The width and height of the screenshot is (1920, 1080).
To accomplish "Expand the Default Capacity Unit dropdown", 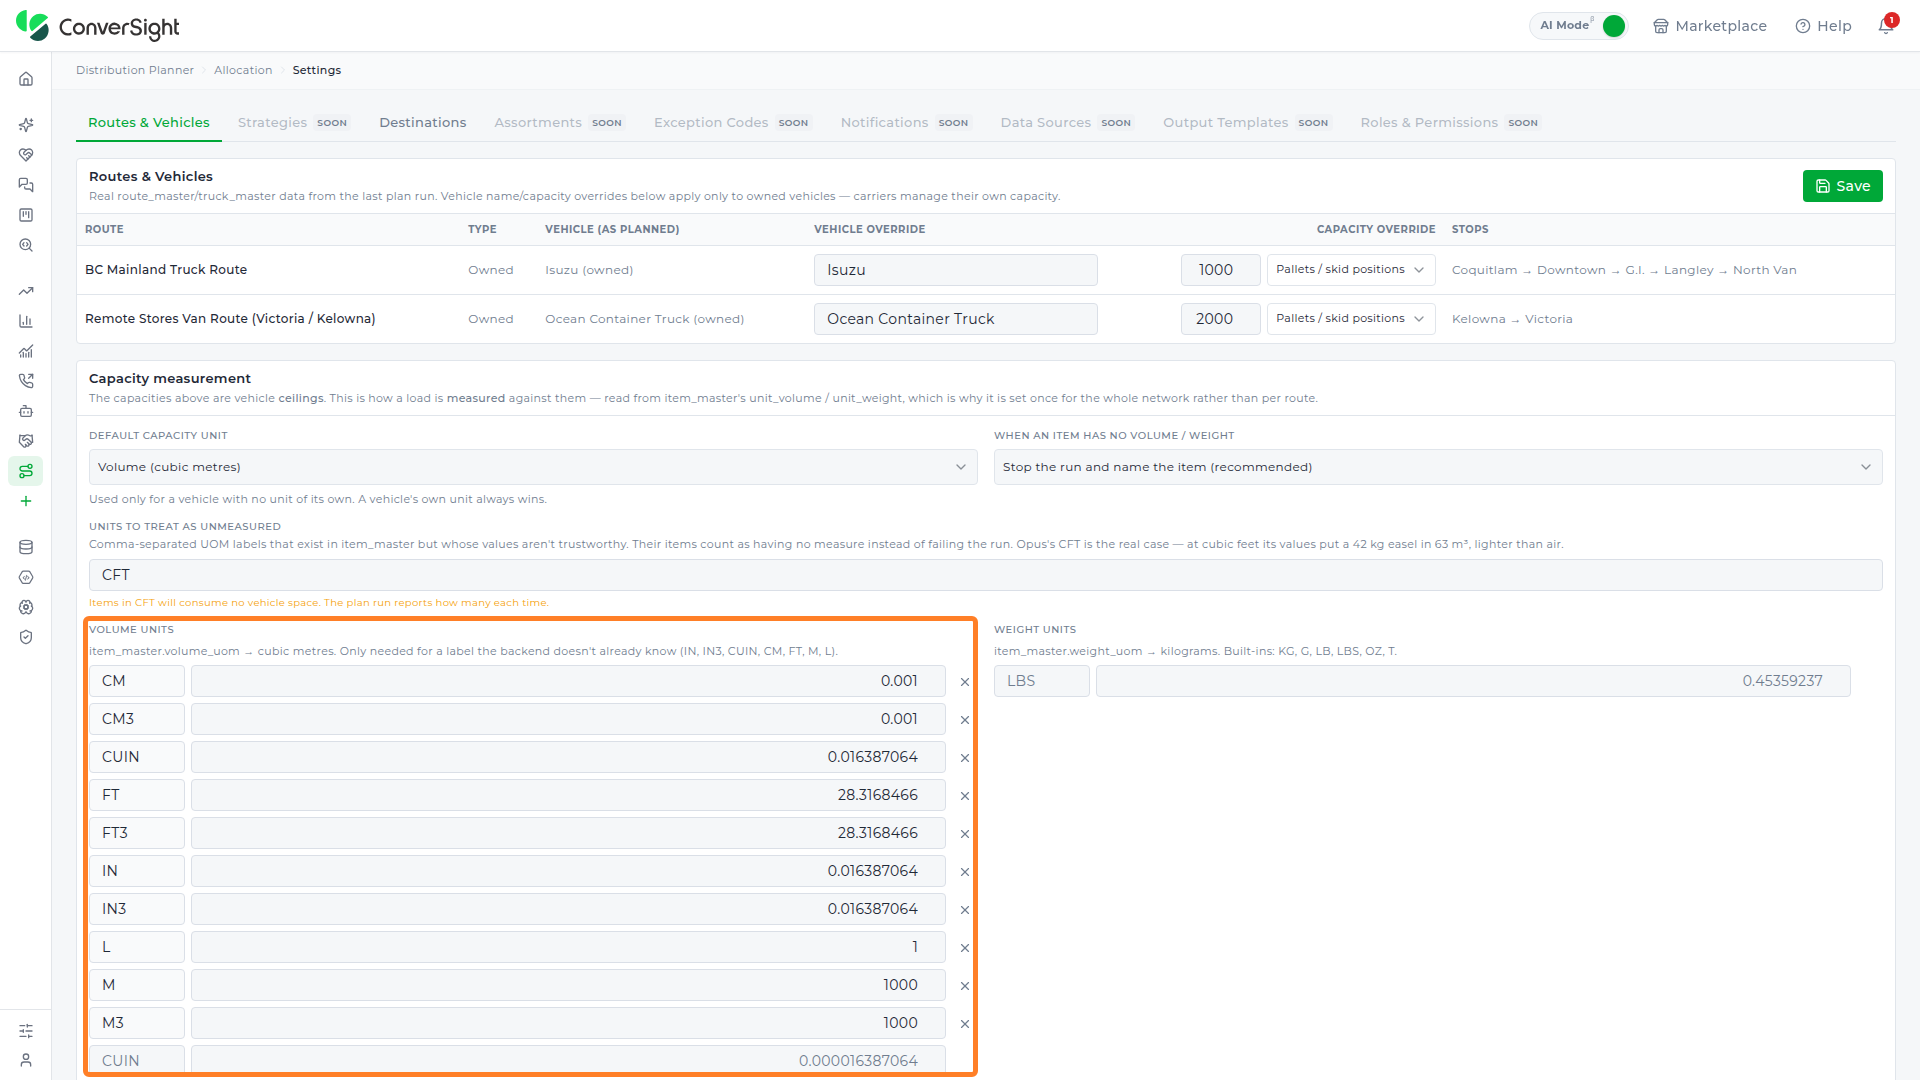I will click(x=533, y=467).
